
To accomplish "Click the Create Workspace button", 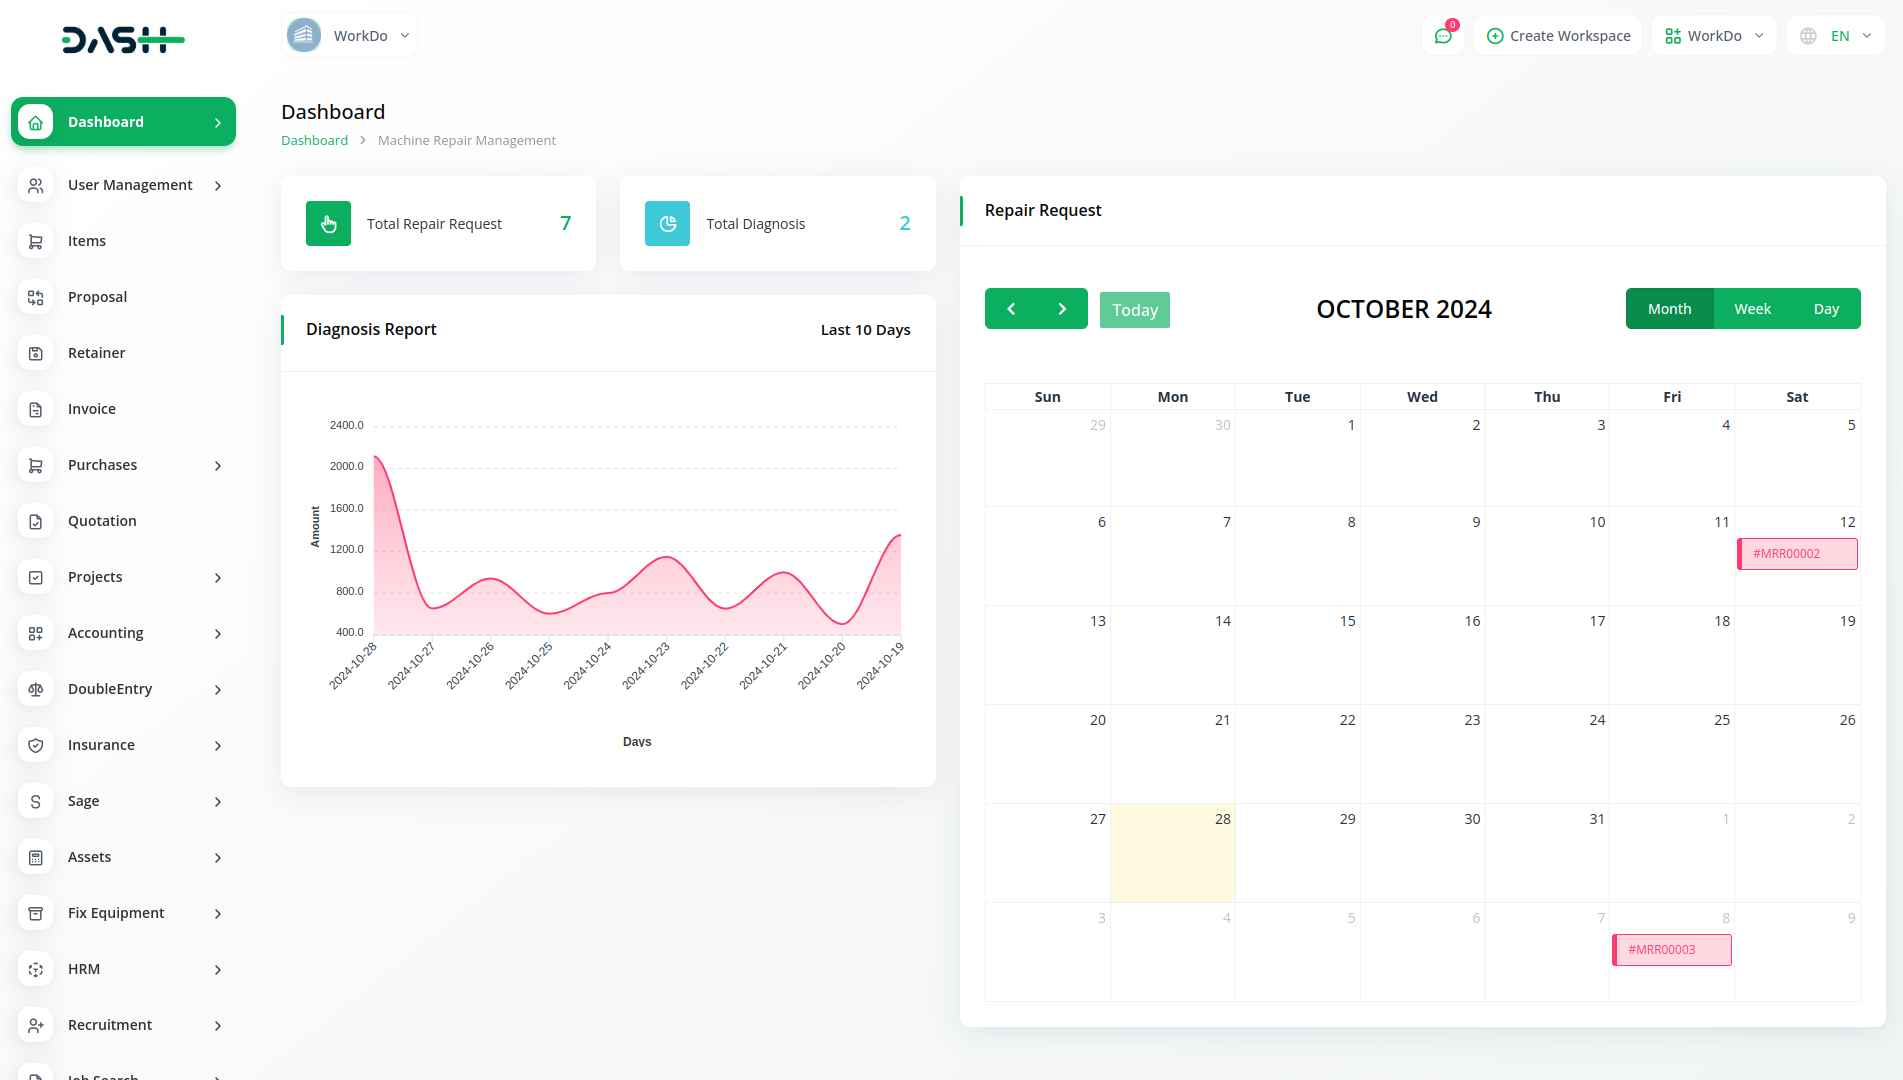I will 1558,36.
